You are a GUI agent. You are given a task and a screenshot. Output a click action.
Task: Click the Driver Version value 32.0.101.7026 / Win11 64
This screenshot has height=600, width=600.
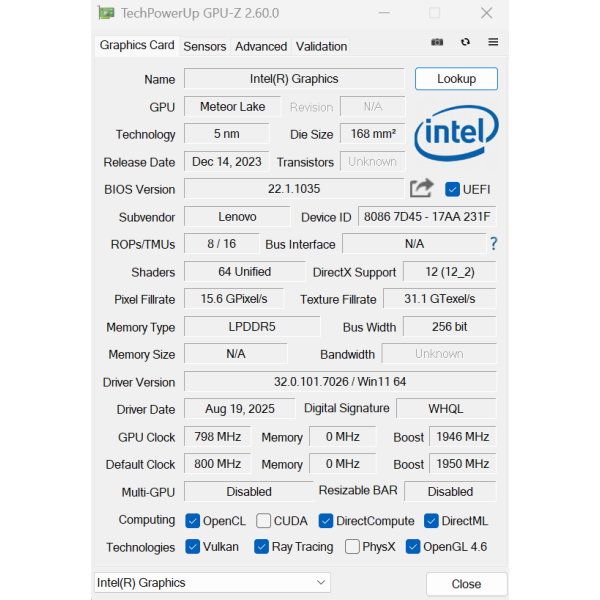tap(340, 382)
